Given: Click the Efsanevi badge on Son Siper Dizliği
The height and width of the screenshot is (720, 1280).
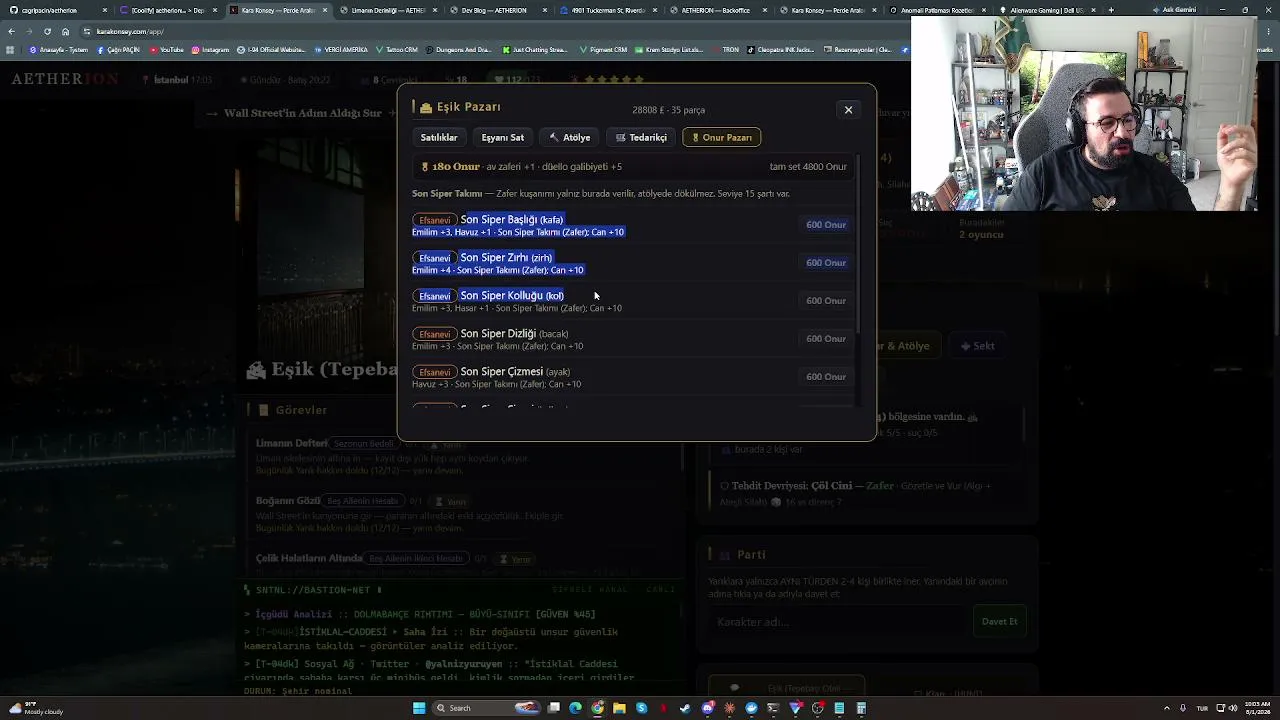Looking at the screenshot, I should coord(434,334).
